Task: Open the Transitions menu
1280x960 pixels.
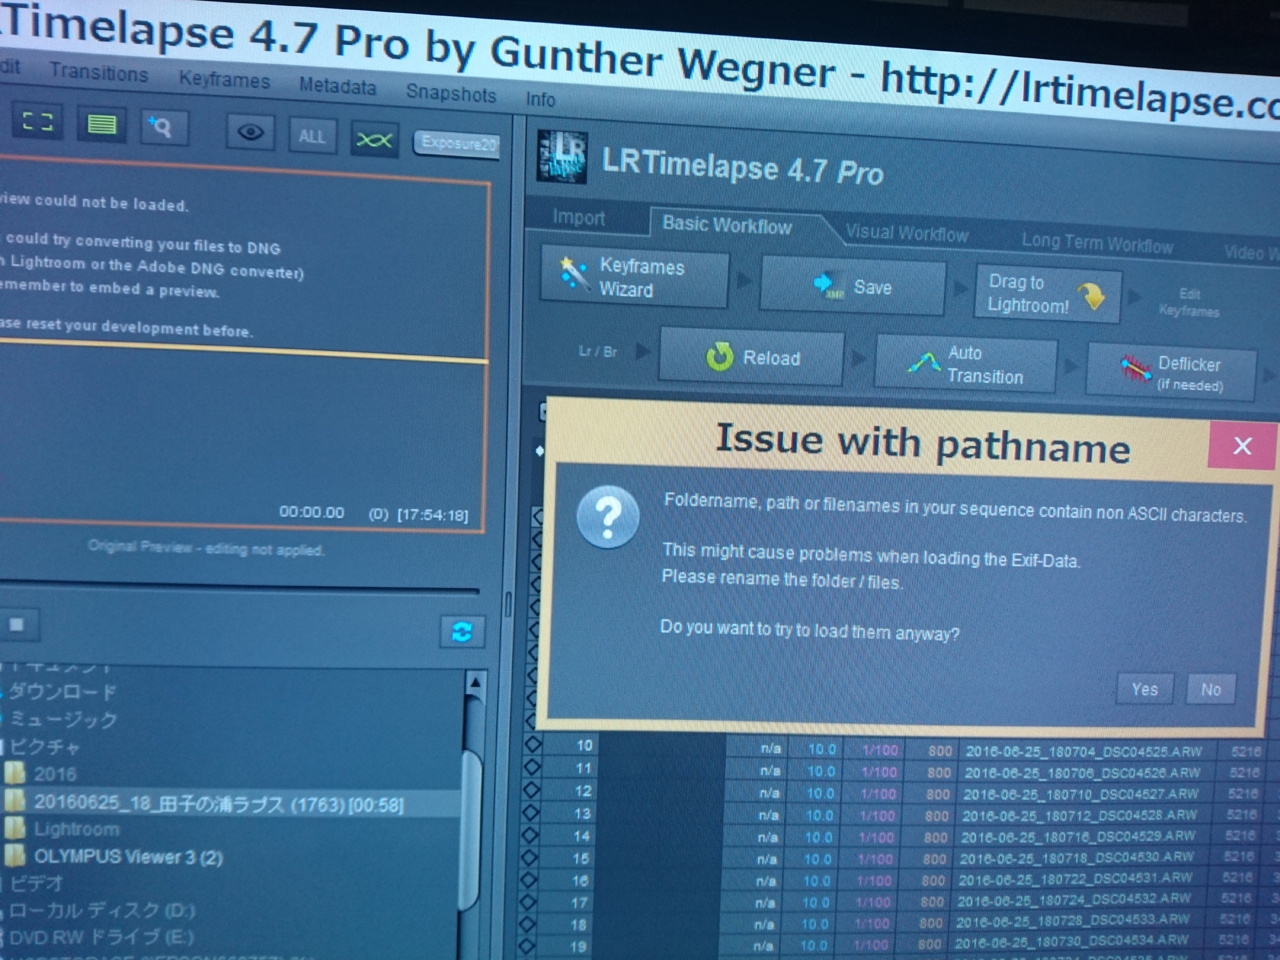Action: tap(98, 73)
